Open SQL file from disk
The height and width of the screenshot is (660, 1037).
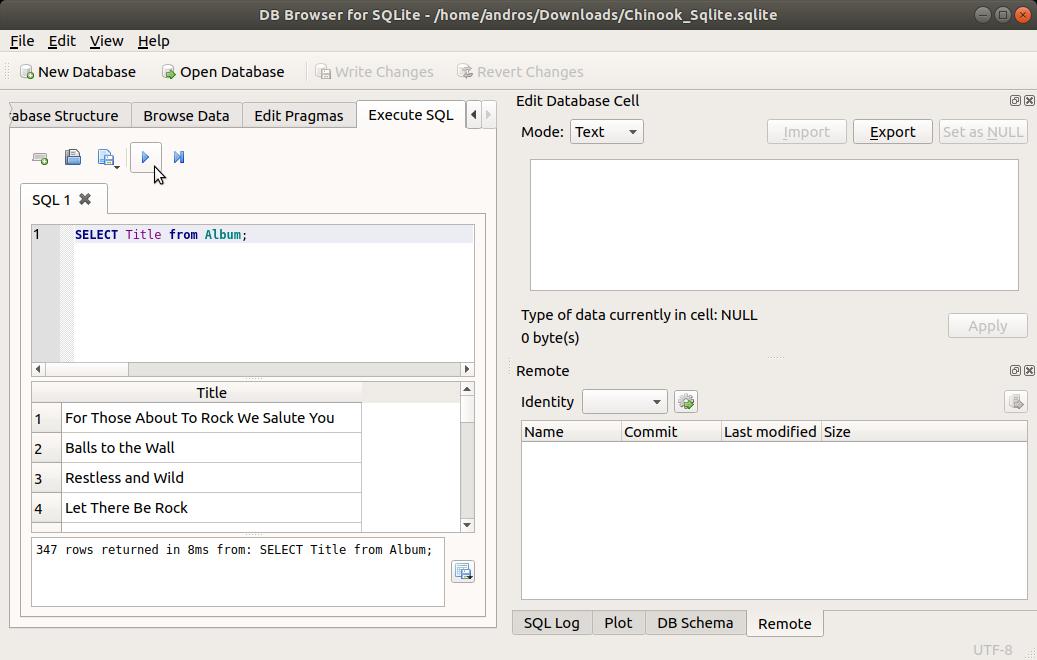[73, 157]
